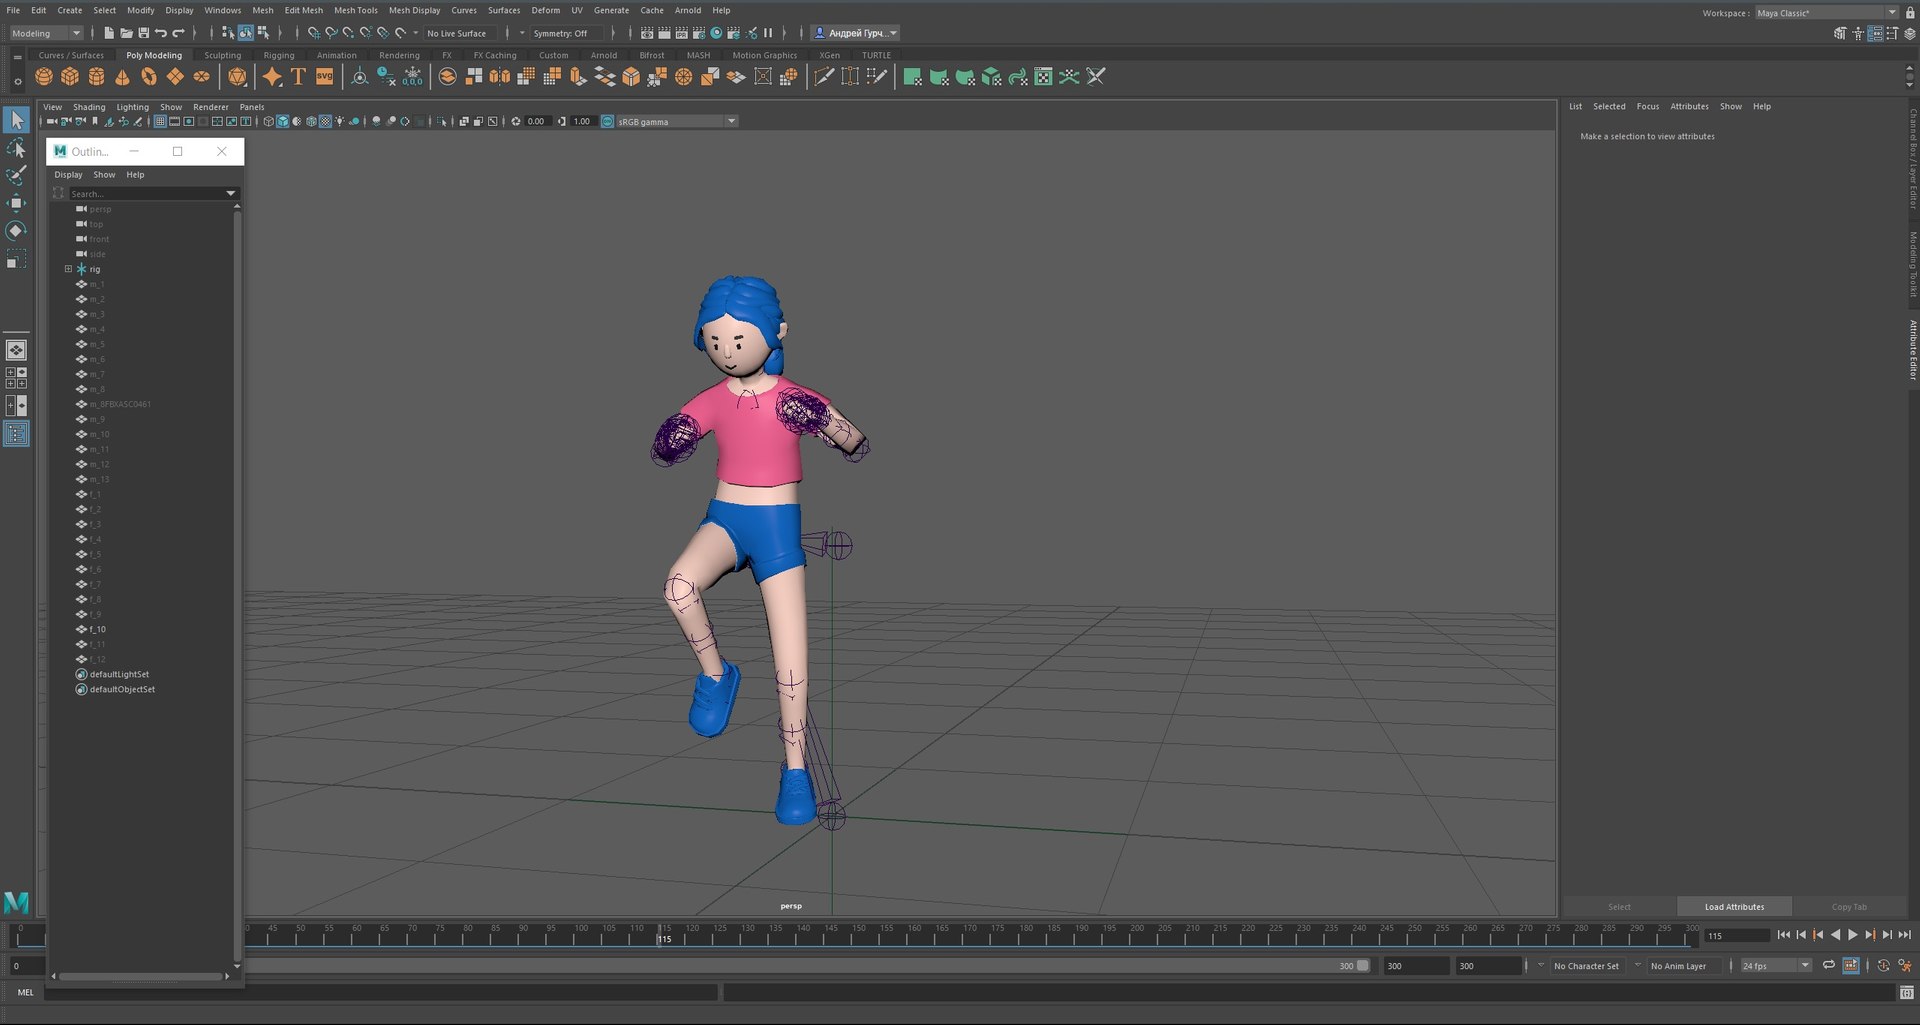Click the Redo arrow icon
This screenshot has width=1920, height=1025.
178,33
